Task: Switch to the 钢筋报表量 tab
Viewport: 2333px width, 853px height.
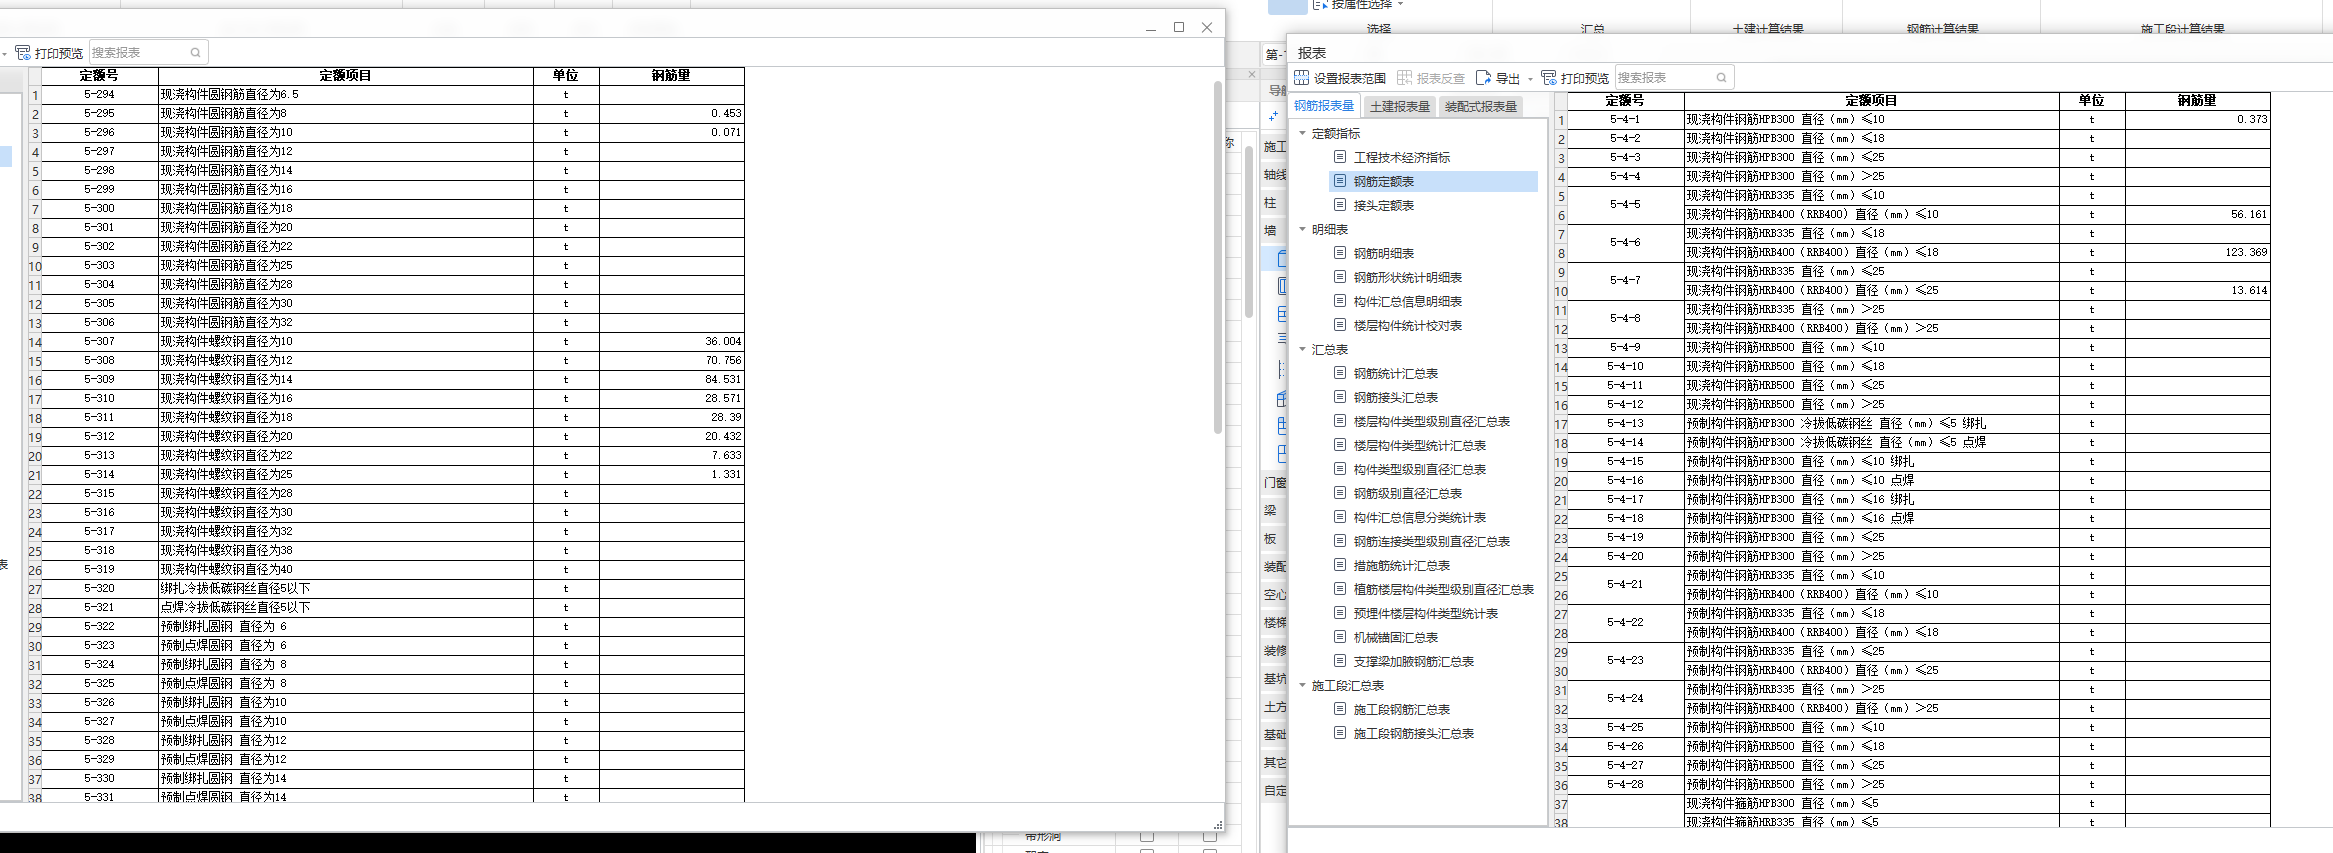Action: (1324, 106)
